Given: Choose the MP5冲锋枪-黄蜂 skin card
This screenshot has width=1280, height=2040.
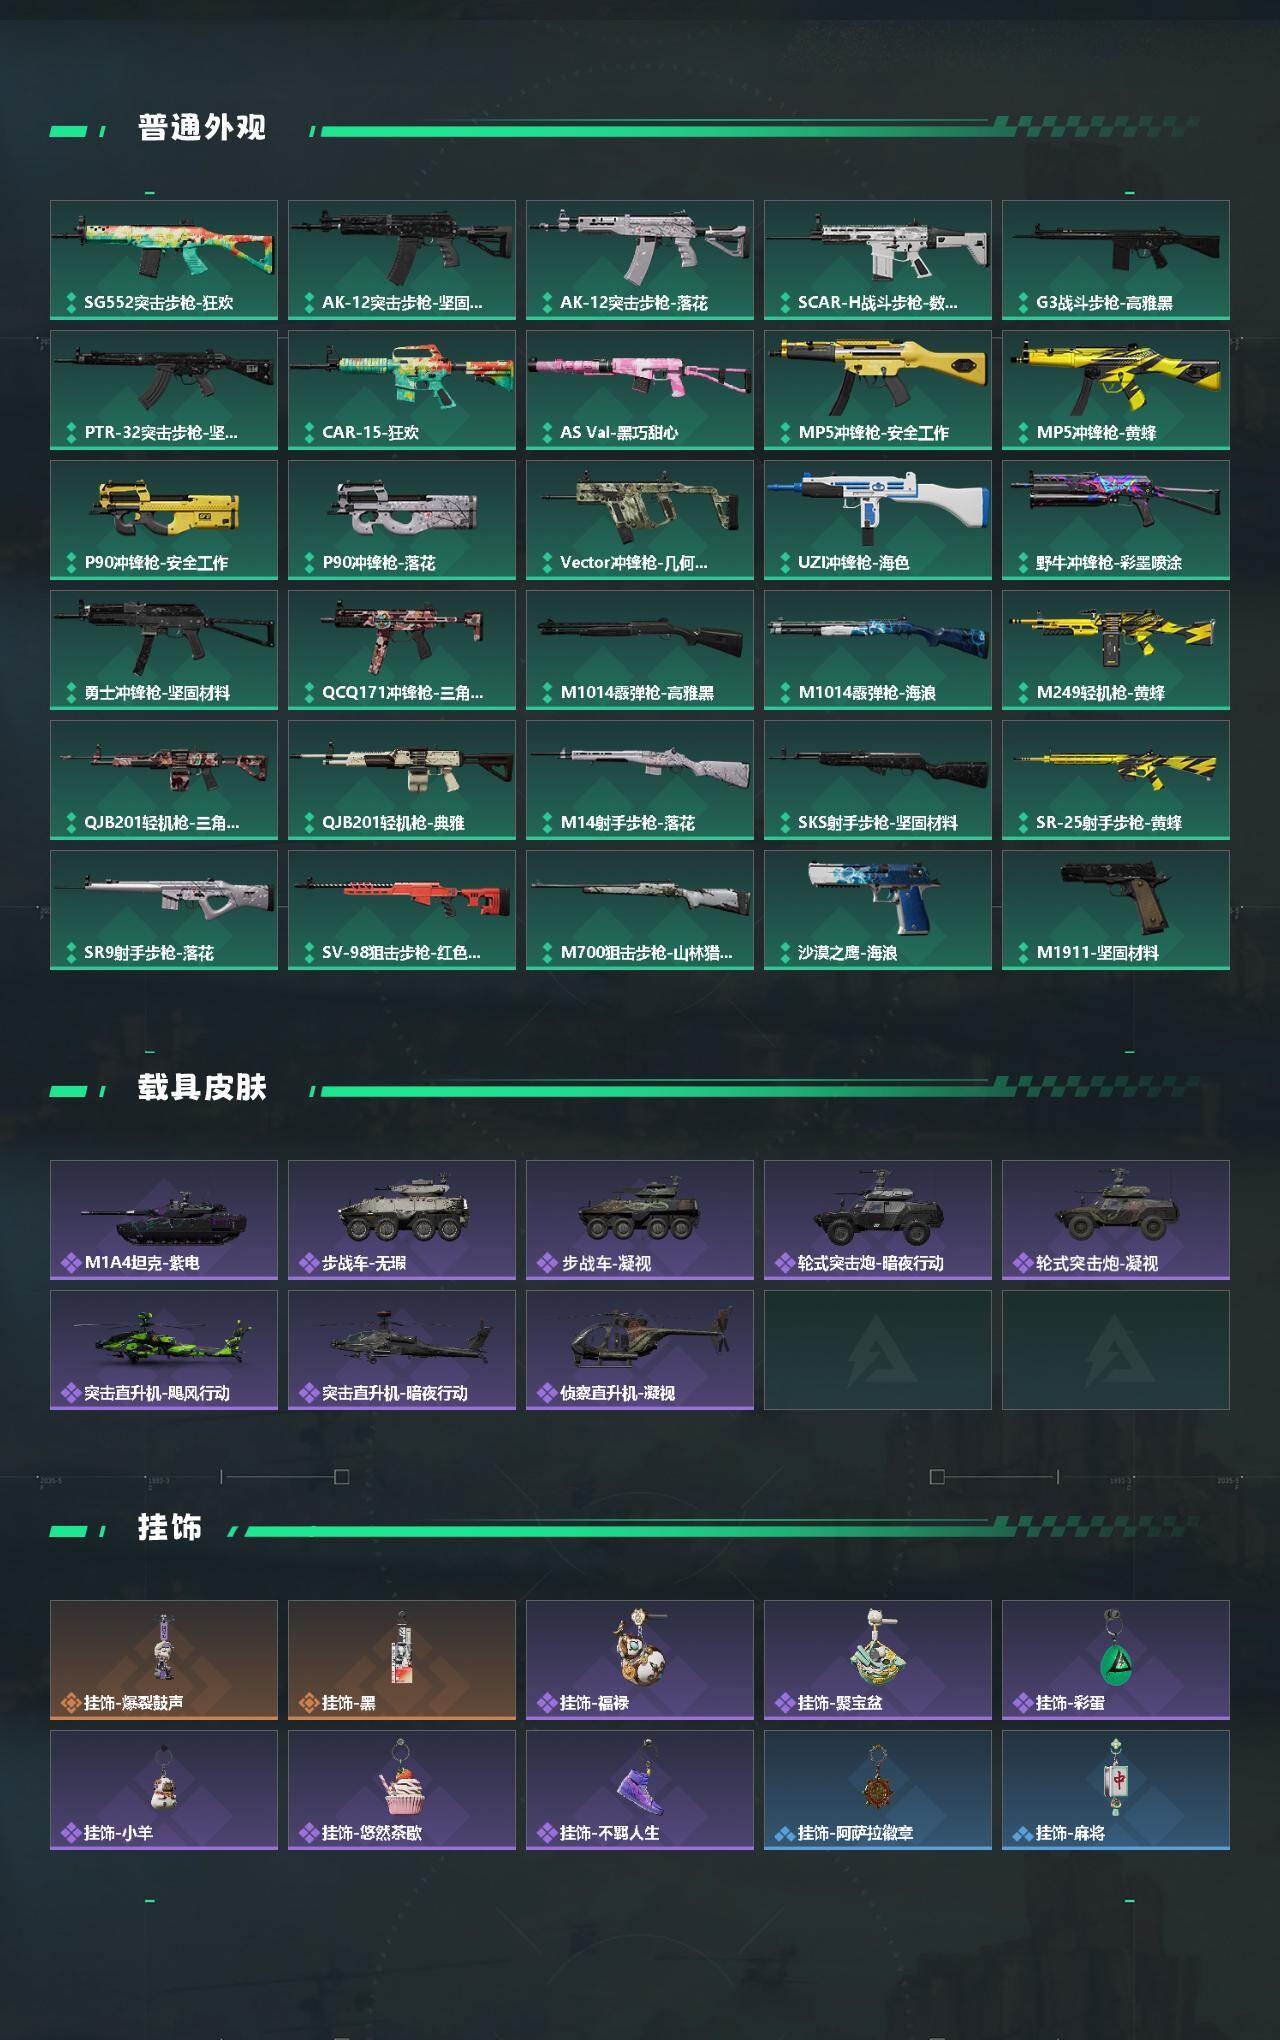Looking at the screenshot, I should pyautogui.click(x=1116, y=390).
